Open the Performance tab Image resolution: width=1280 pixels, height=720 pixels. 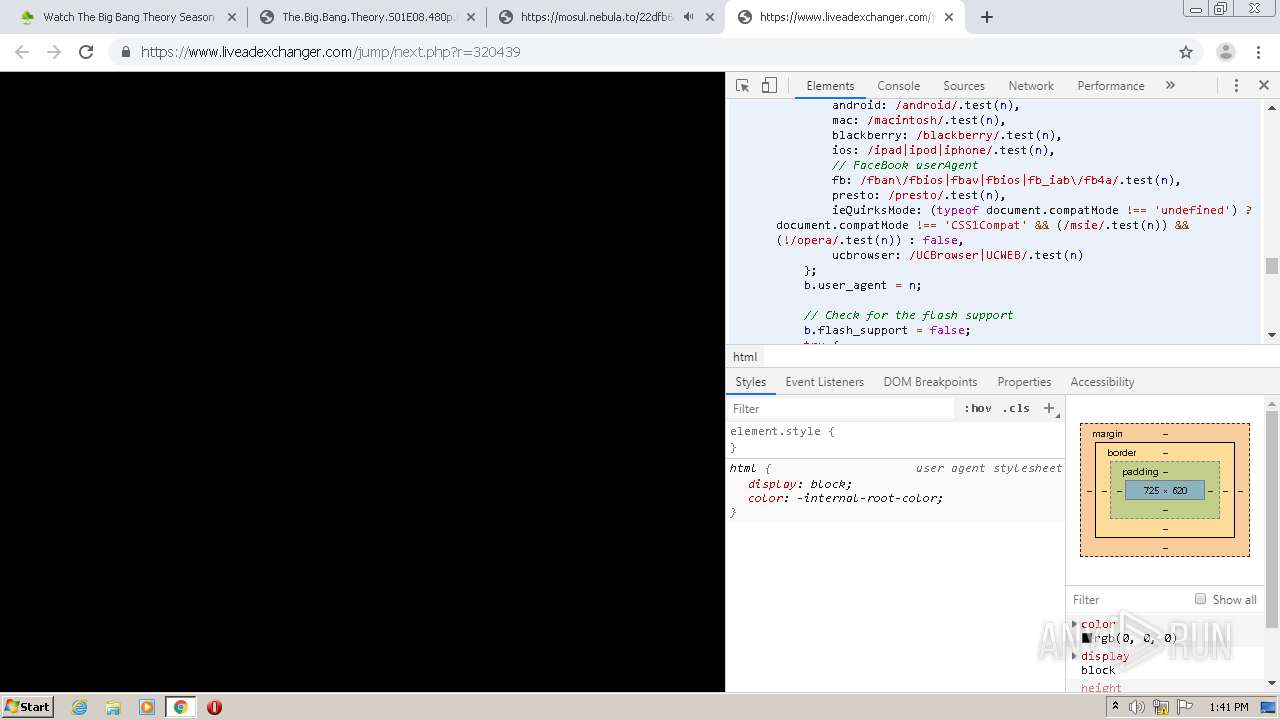(1110, 86)
